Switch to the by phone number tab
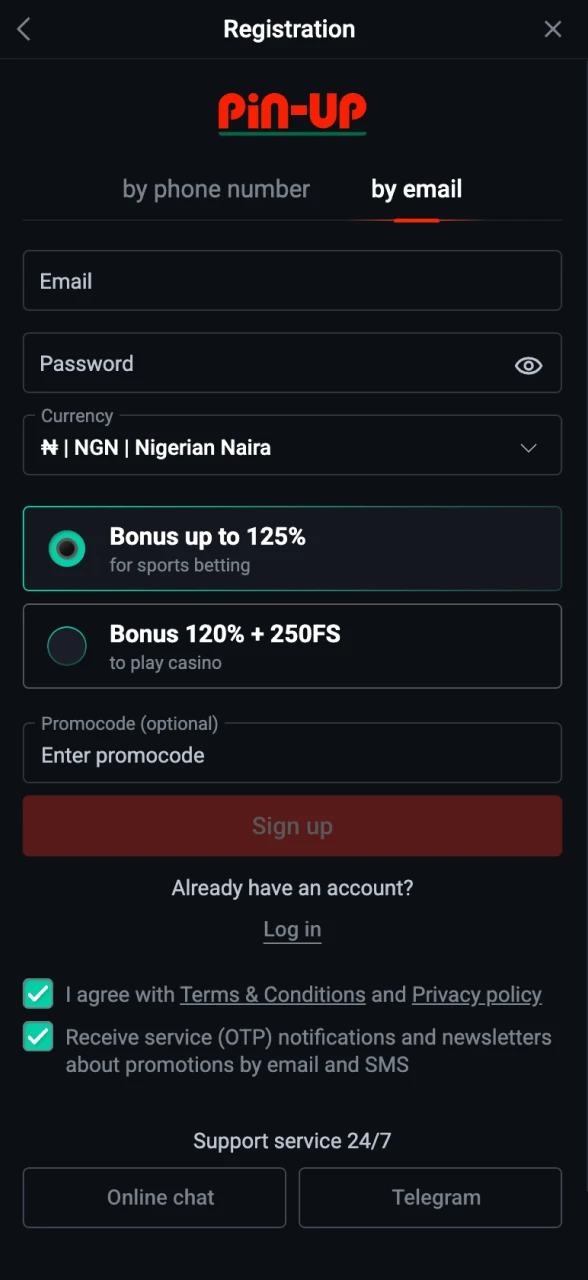 [216, 189]
